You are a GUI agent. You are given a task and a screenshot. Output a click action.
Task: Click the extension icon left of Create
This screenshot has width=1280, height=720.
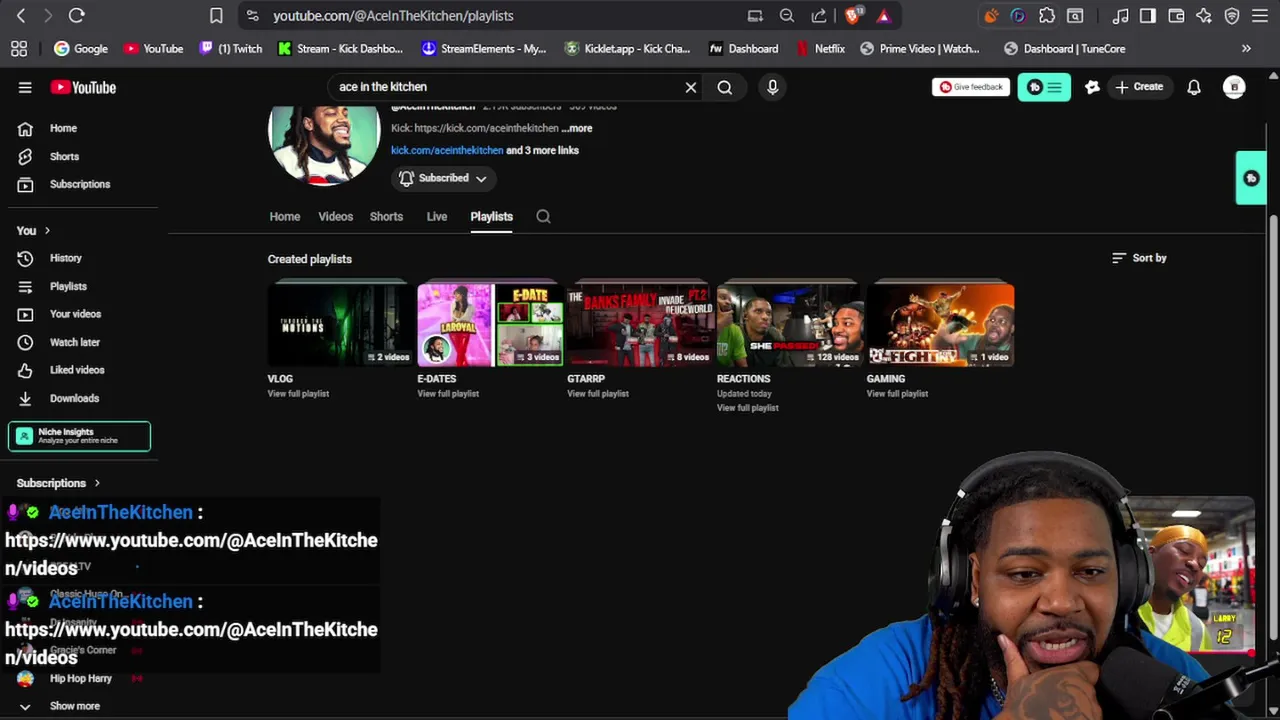[1092, 87]
